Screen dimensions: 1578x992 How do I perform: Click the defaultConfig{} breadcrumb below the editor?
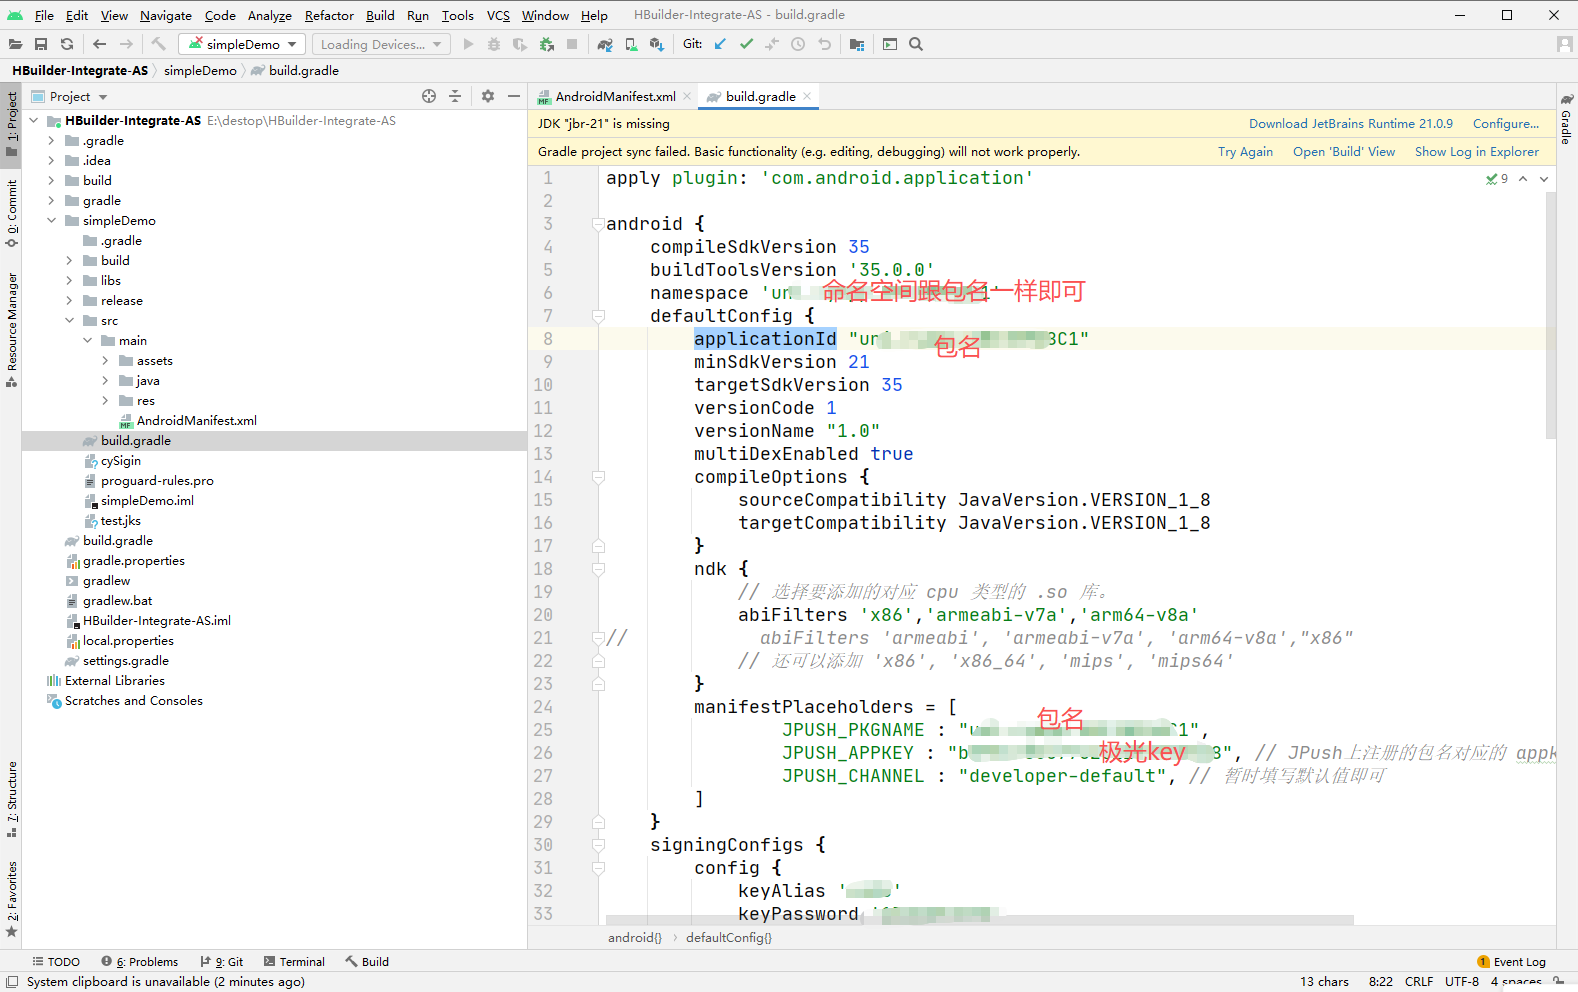(x=729, y=938)
